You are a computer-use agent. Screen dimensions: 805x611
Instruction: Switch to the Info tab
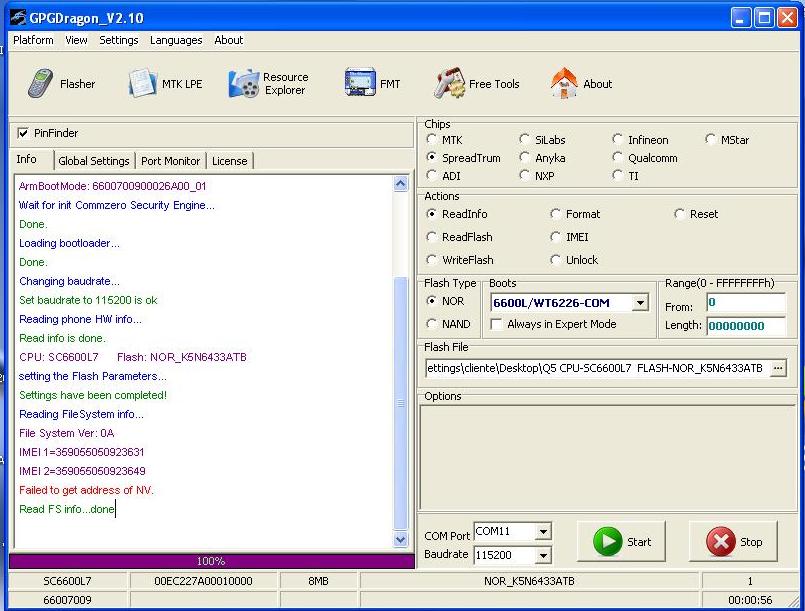click(27, 159)
